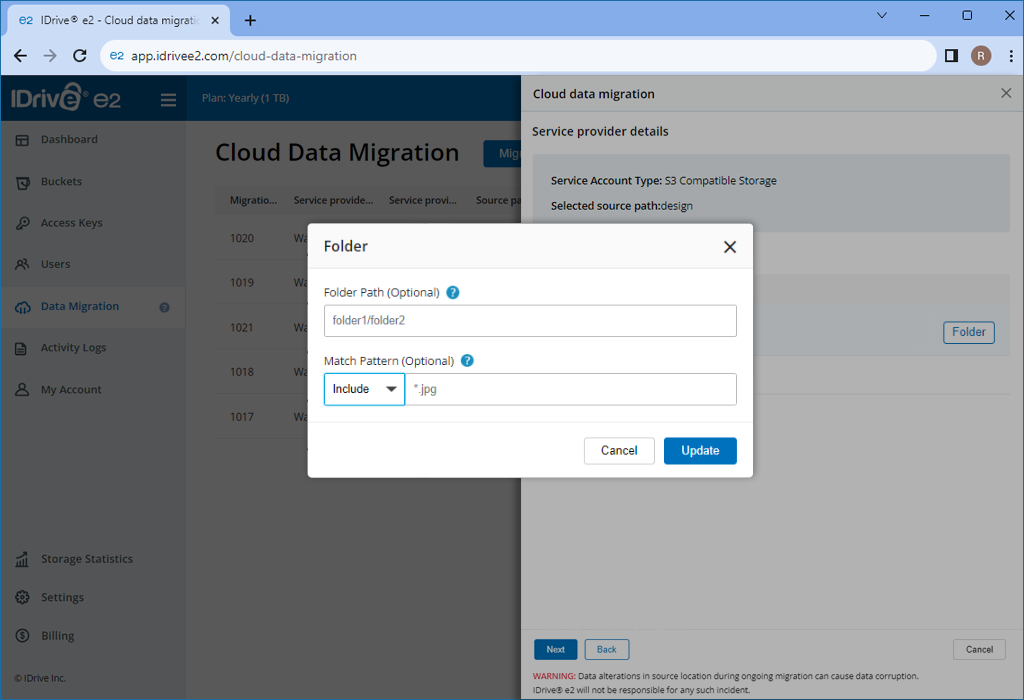The width and height of the screenshot is (1024, 700).
Task: Open the Data Migration help icon
Action: (x=165, y=307)
